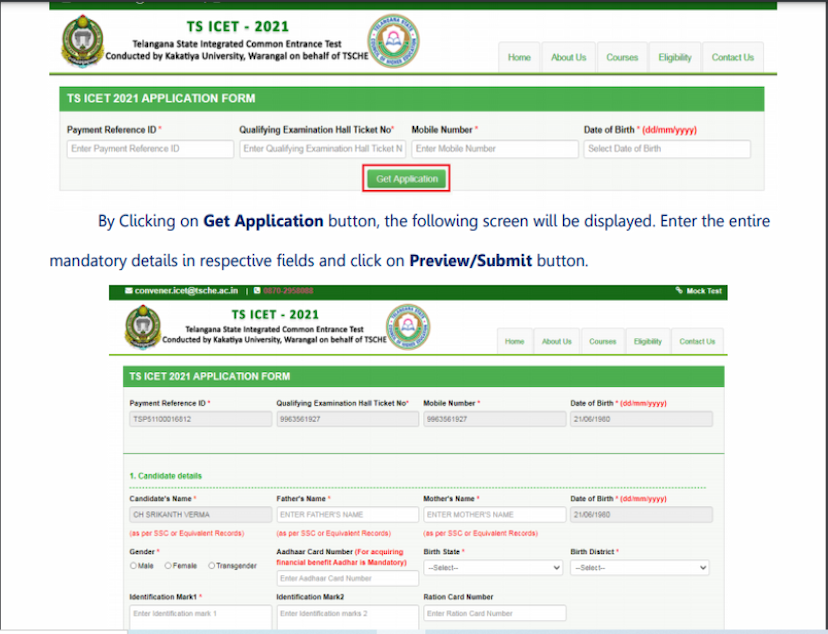
Task: Click the Kakatiya University logo in the lower form header
Action: [142, 326]
